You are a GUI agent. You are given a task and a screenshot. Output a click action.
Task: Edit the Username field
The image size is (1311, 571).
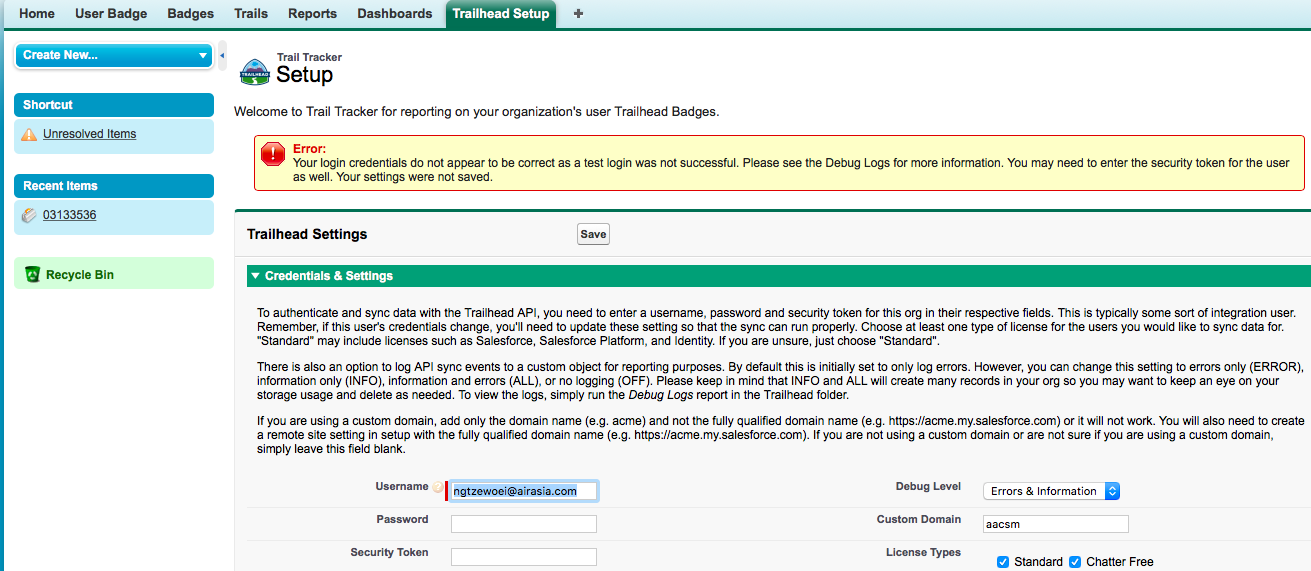(523, 491)
